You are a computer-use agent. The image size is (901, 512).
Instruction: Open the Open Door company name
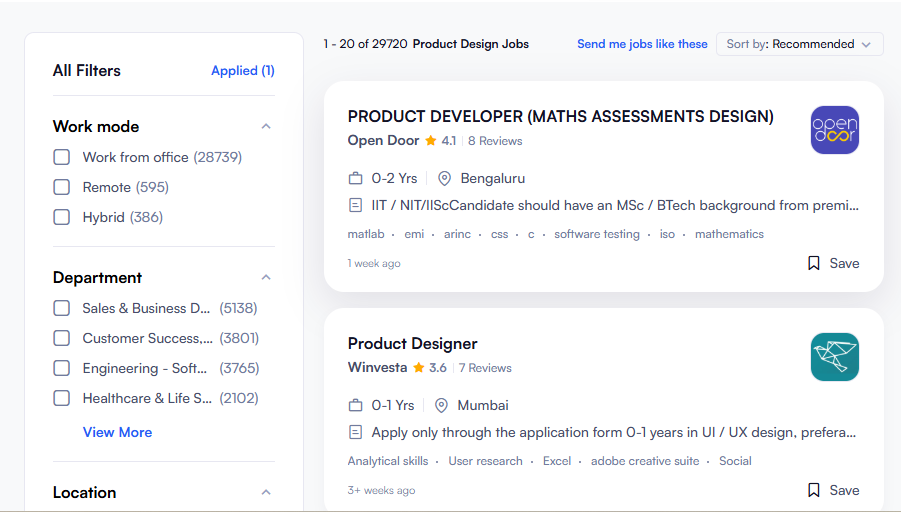383,141
